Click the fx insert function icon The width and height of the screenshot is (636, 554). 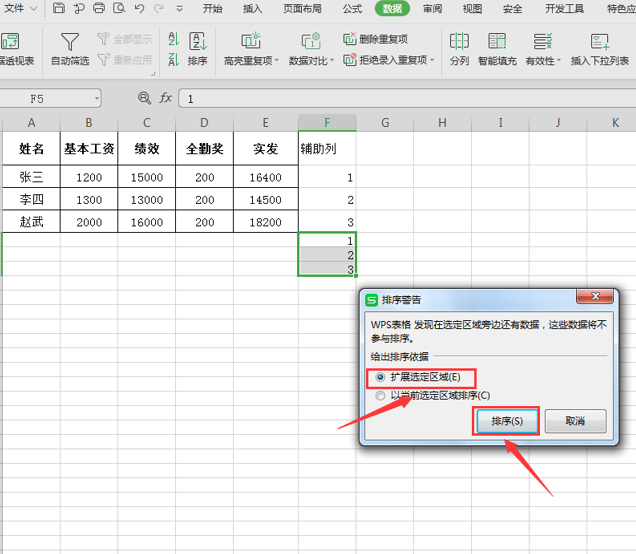coord(165,98)
